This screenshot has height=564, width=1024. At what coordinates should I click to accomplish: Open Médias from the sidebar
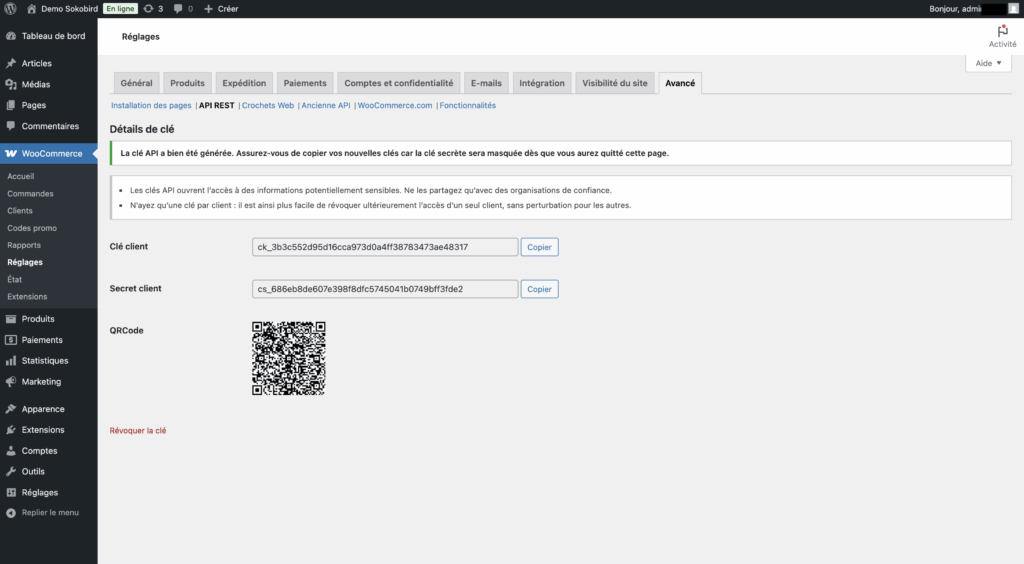pos(36,84)
